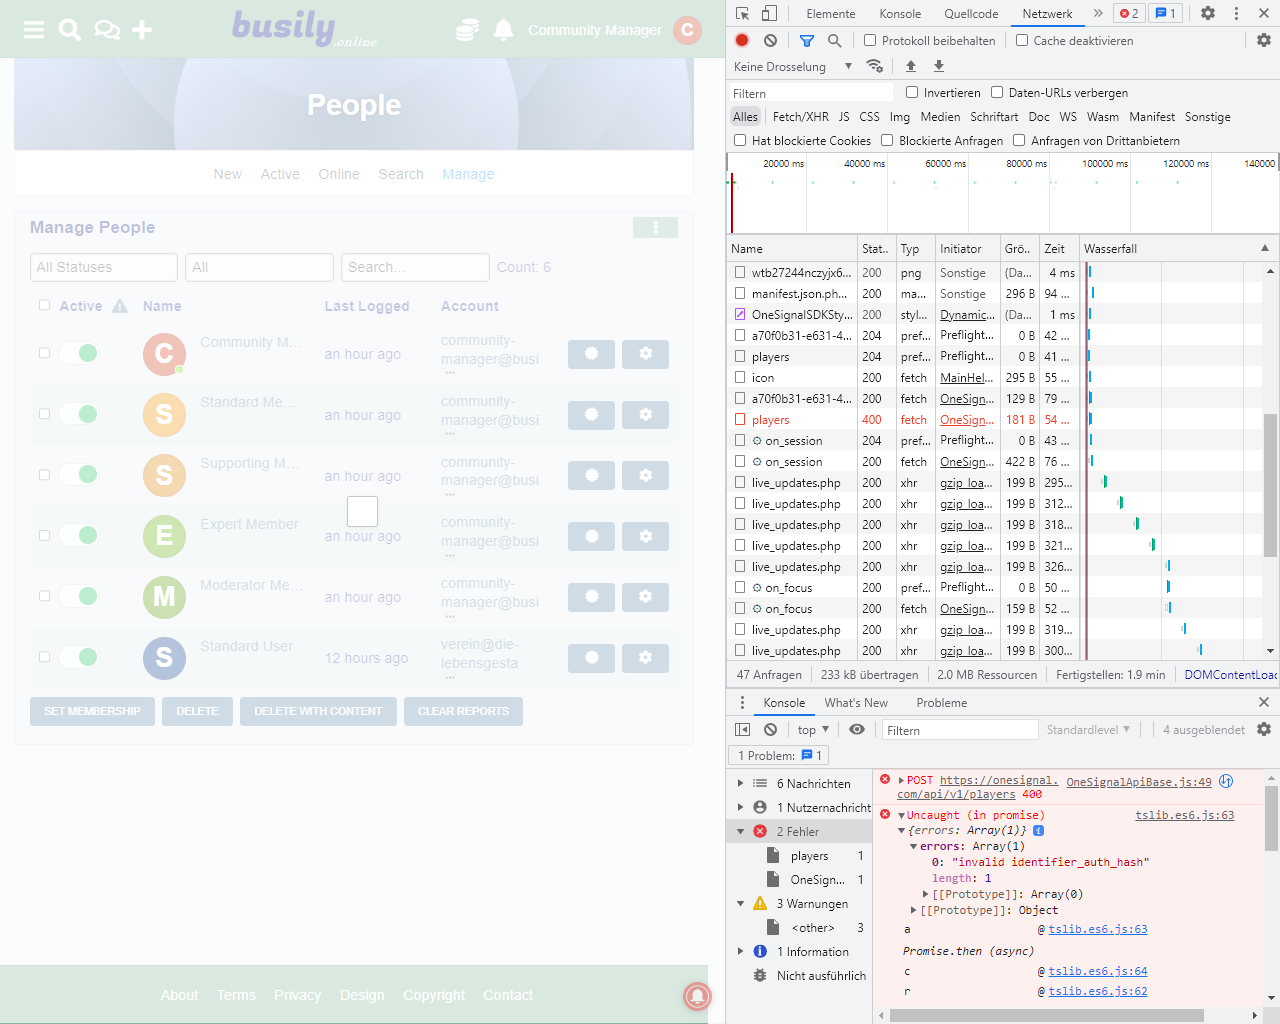Toggle Active switch for Standard User

tap(79, 657)
